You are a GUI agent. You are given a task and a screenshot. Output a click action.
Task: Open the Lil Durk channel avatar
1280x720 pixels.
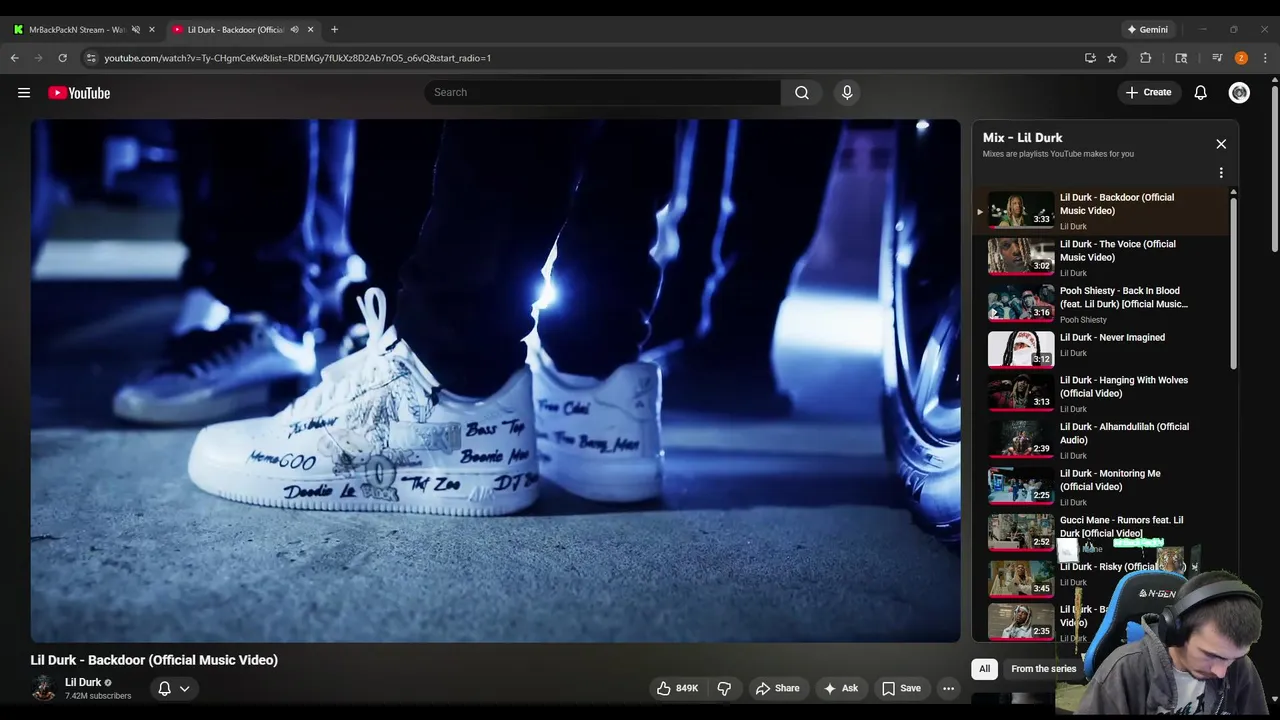(43, 688)
